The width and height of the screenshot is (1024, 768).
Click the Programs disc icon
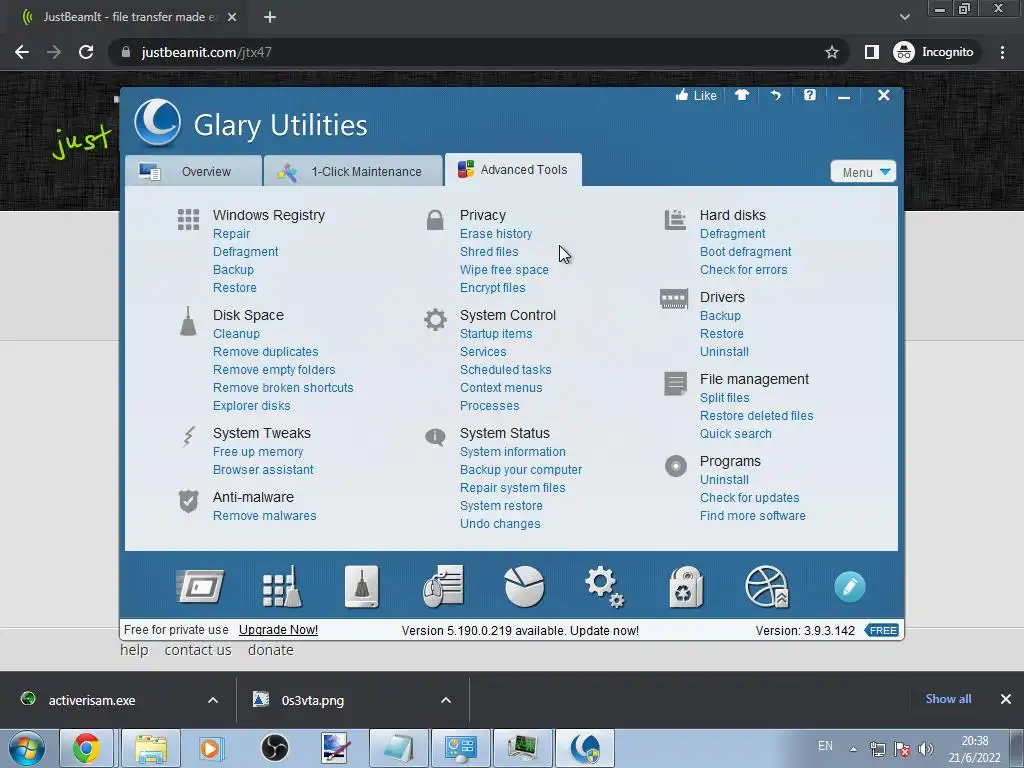pos(676,466)
